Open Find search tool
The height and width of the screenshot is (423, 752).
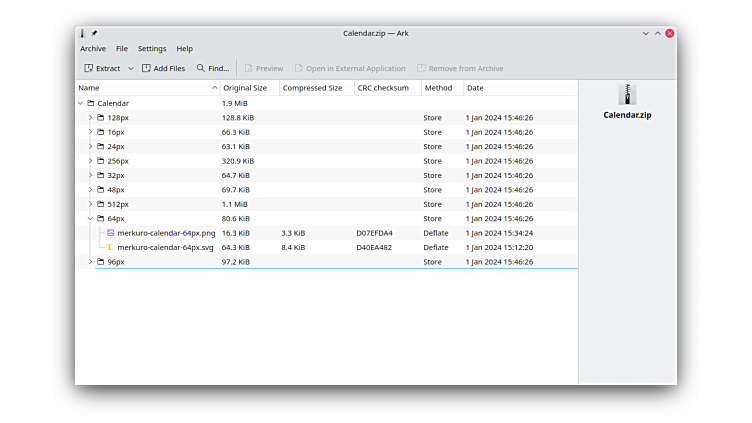click(x=213, y=68)
